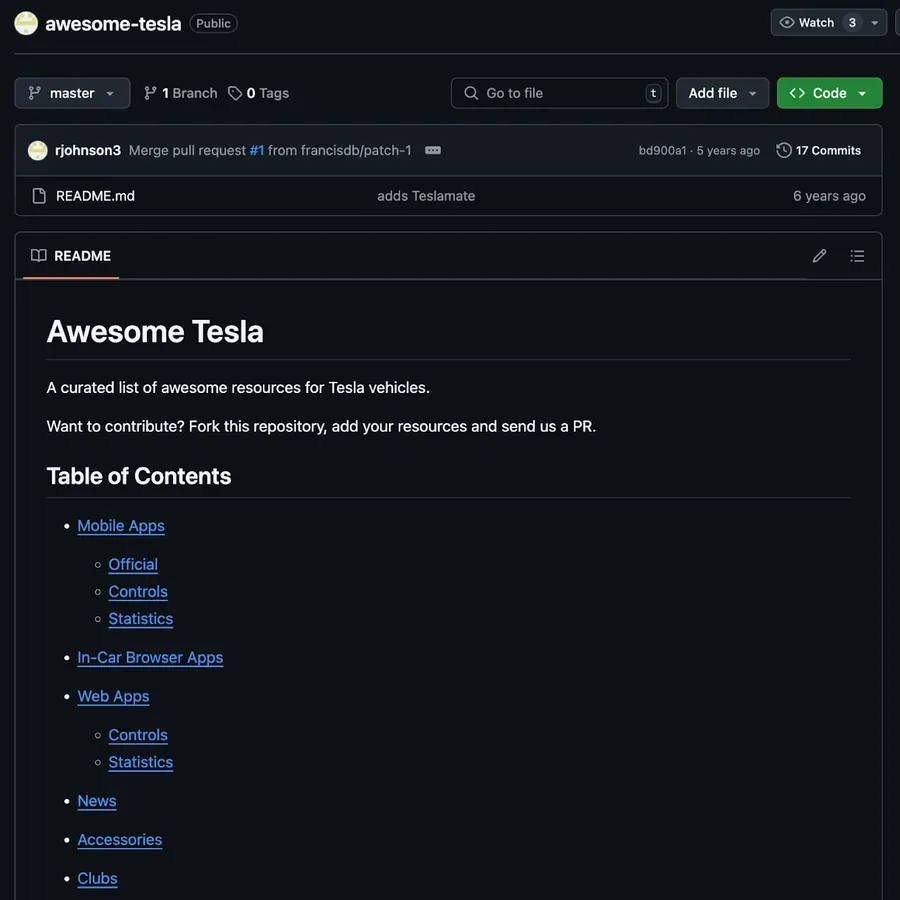Open the awesome-tesla repository title link
This screenshot has height=900, width=900.
pos(113,24)
